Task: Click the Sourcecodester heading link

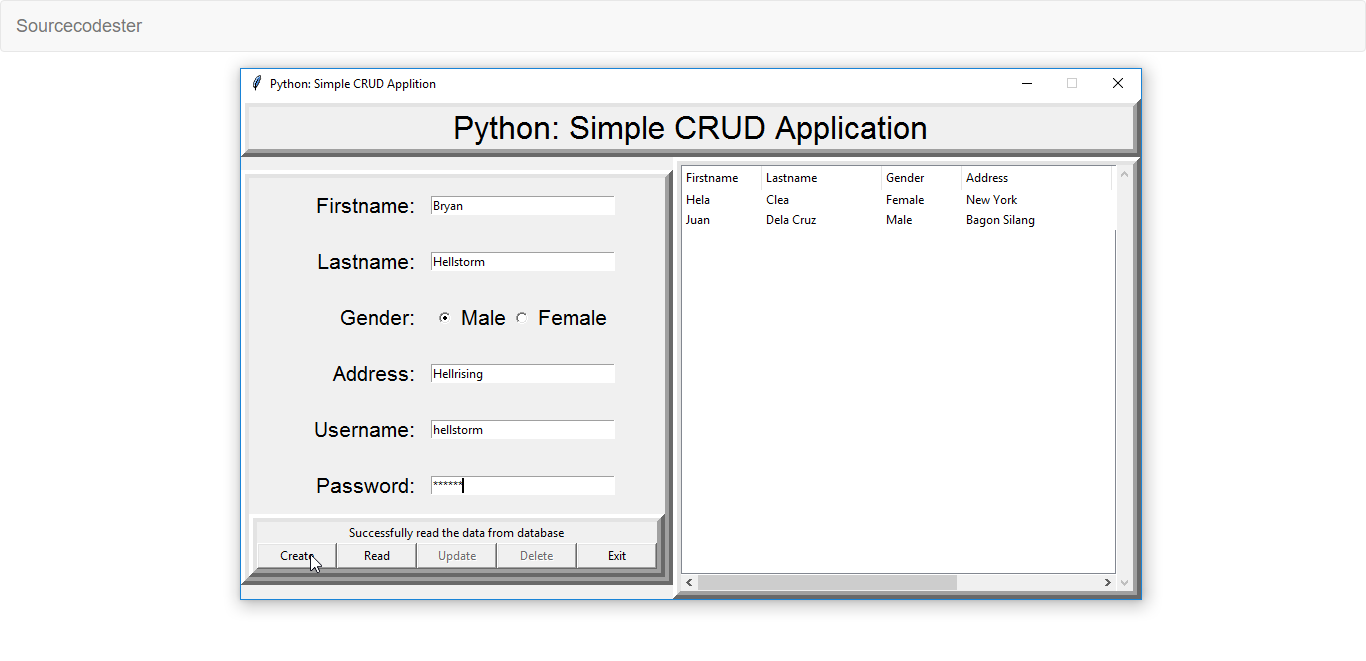Action: [x=78, y=25]
